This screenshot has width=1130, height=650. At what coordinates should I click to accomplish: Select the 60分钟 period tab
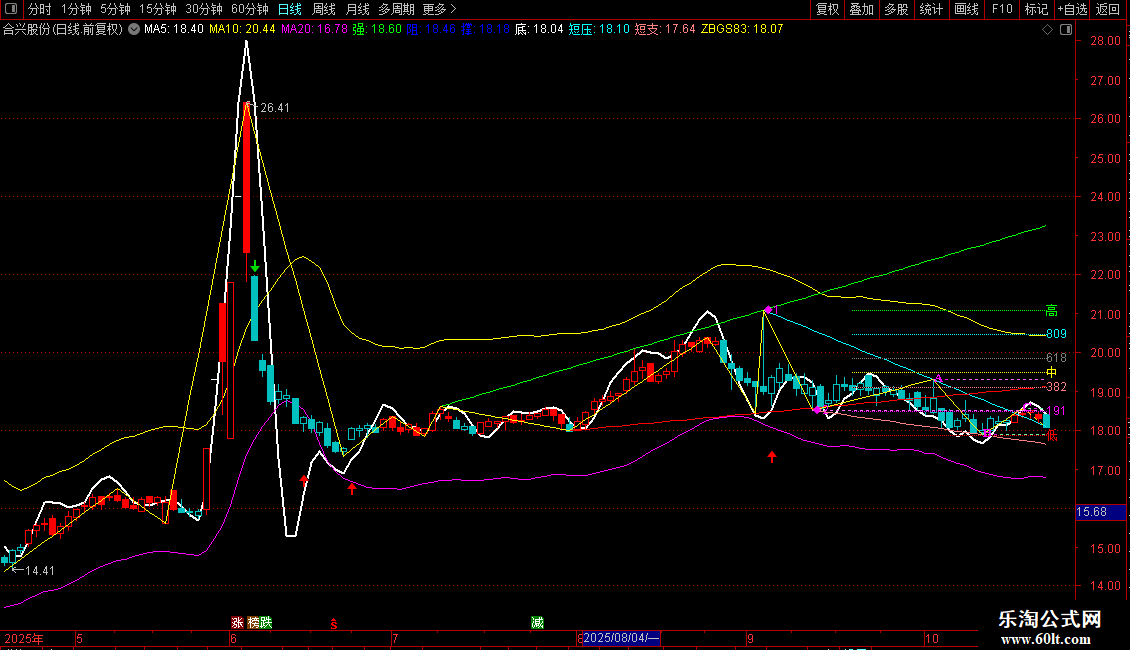click(x=250, y=10)
